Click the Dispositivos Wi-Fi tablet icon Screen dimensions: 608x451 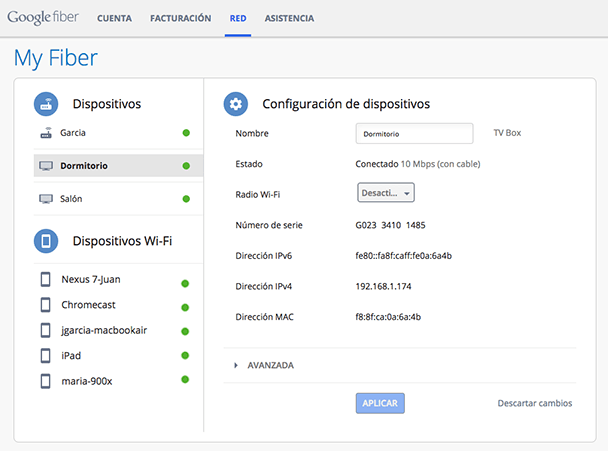46,241
